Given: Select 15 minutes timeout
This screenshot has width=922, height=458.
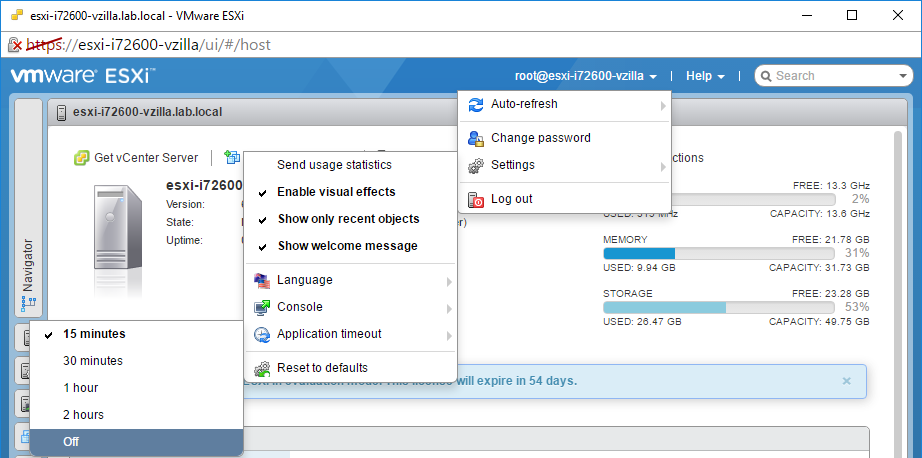Looking at the screenshot, I should coord(136,334).
